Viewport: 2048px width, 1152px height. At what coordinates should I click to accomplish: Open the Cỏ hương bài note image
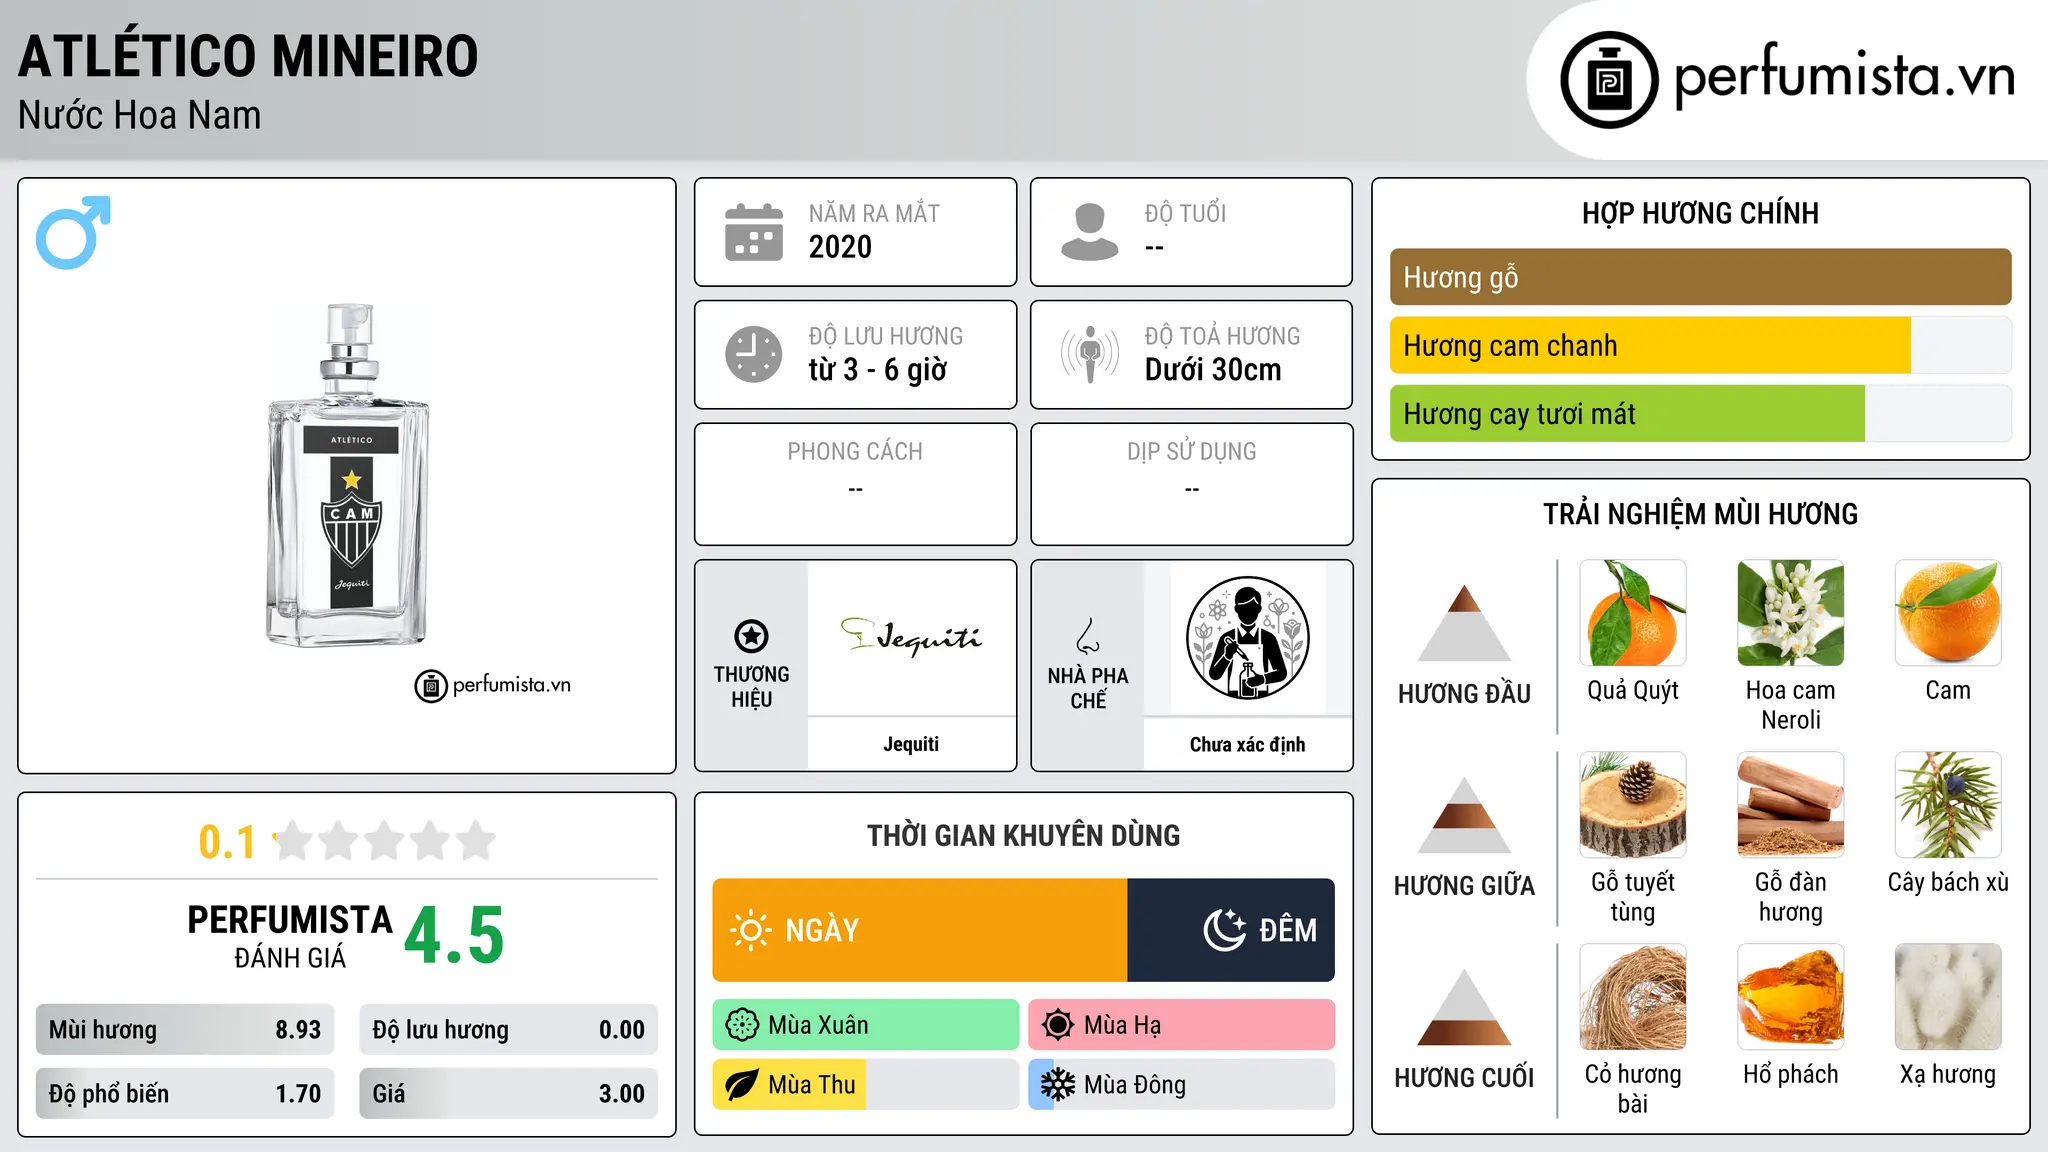click(1633, 997)
